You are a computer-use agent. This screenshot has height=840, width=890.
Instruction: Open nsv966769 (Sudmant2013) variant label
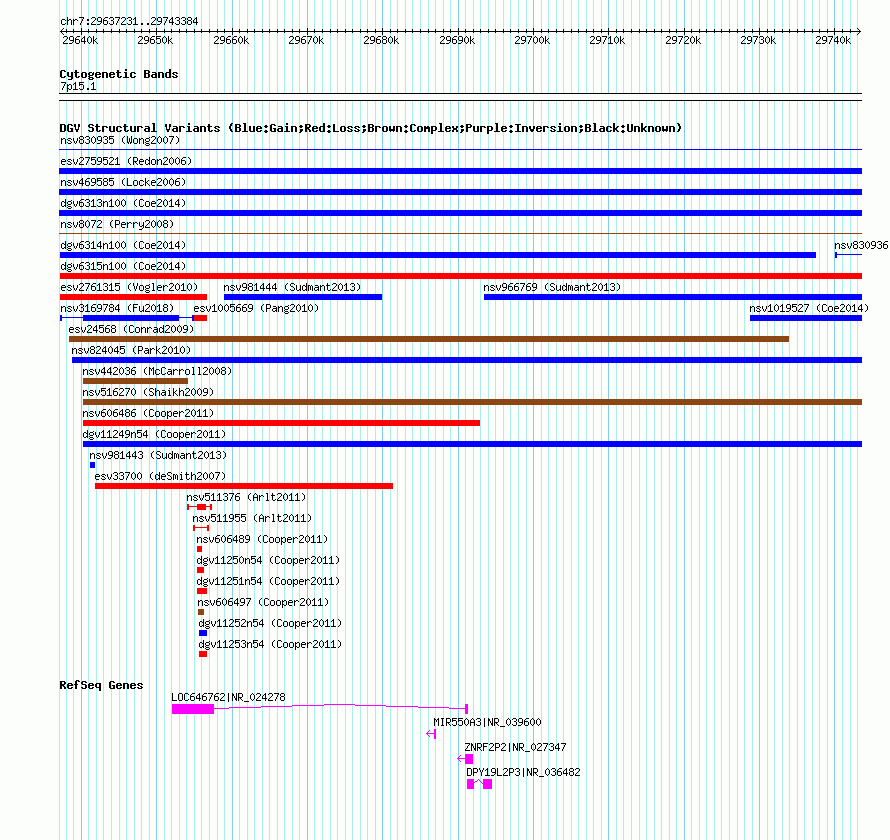click(x=552, y=287)
